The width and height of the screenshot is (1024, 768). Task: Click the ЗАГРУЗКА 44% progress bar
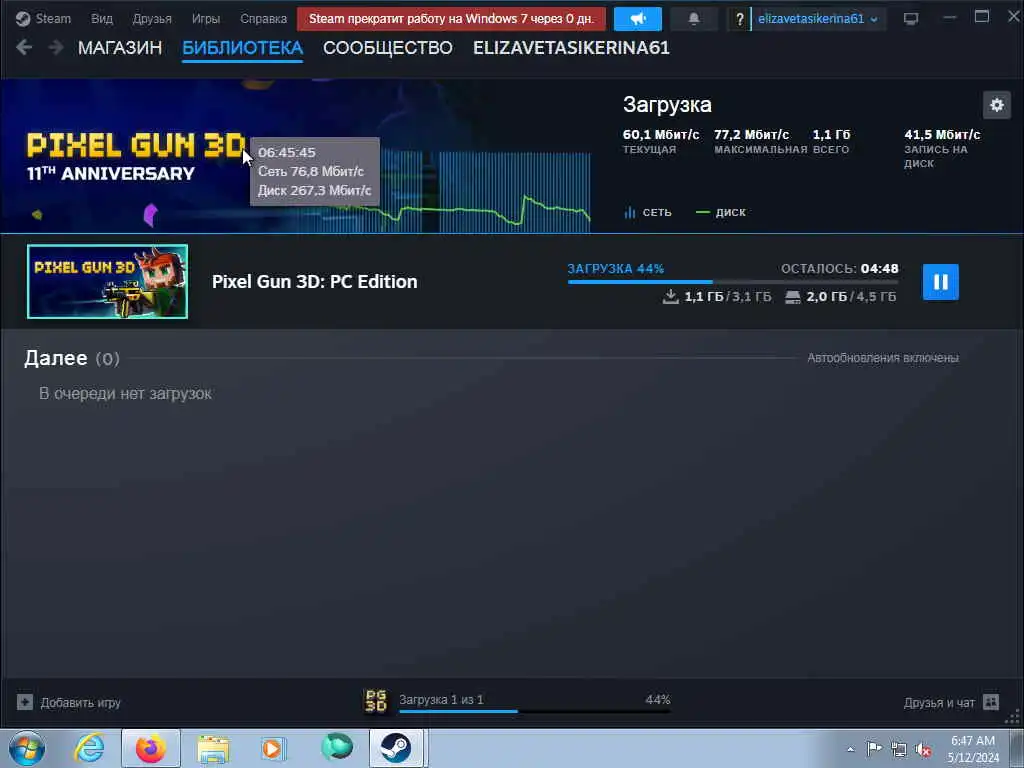pos(733,281)
